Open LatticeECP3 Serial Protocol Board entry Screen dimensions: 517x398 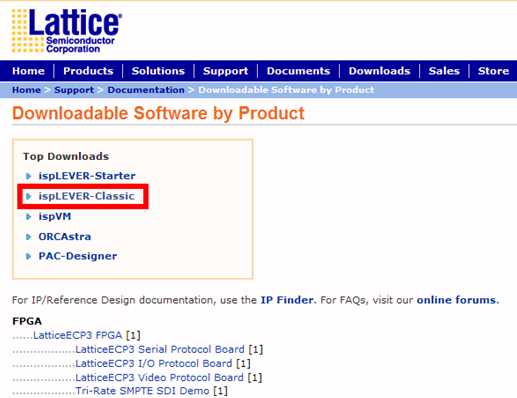pos(160,349)
